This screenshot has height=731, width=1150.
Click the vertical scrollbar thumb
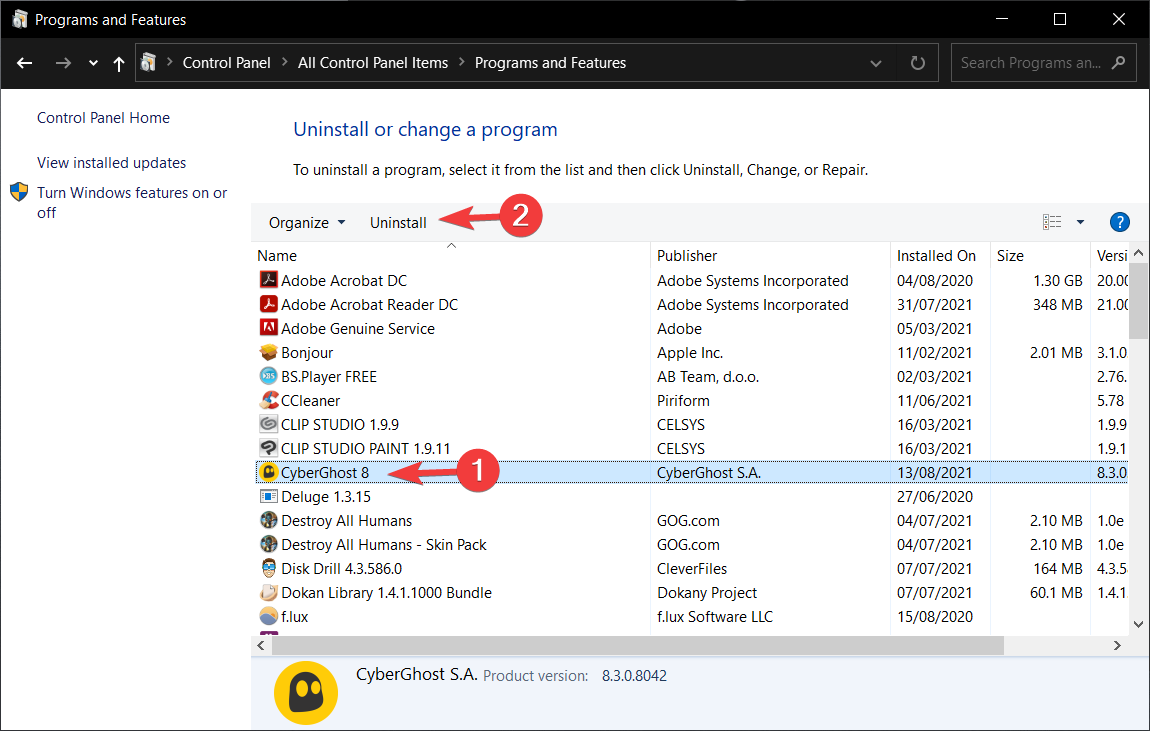click(1138, 301)
